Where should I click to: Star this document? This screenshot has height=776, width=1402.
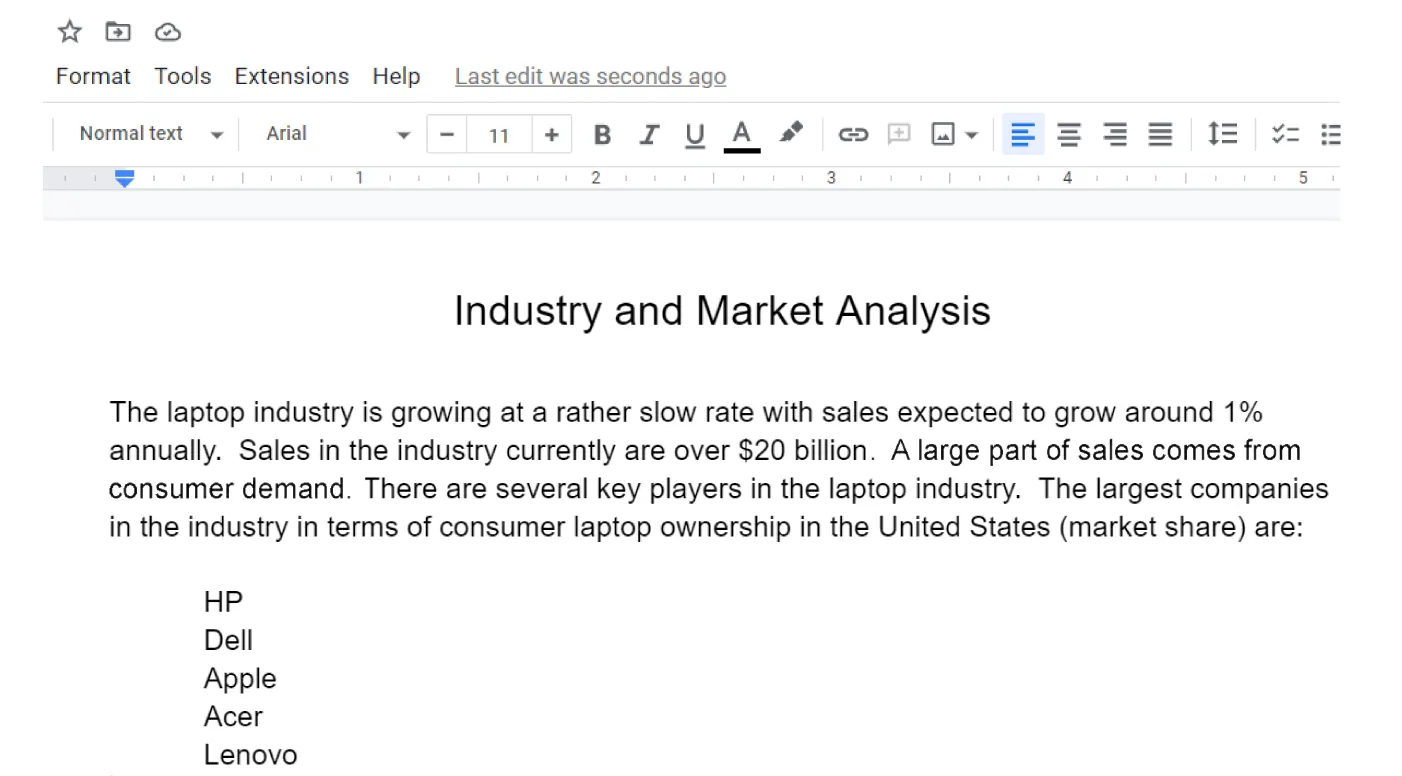coord(68,31)
